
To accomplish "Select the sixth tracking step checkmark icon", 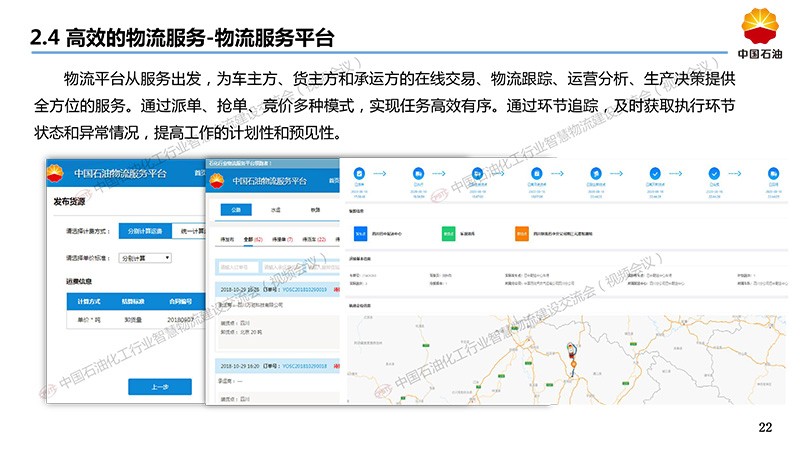I will [x=655, y=173].
